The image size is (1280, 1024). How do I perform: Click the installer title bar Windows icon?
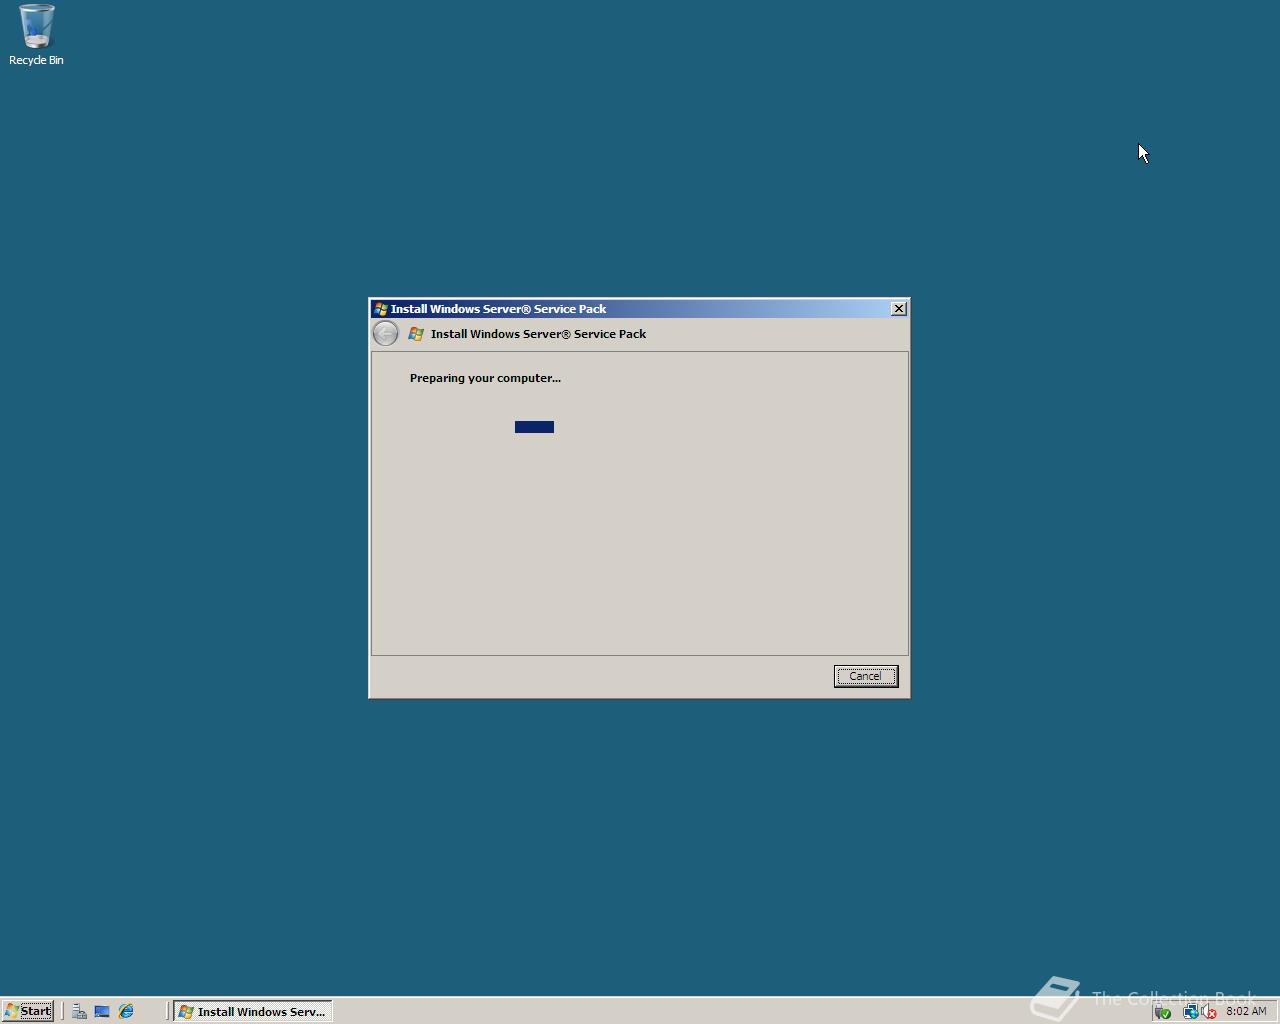[x=380, y=309]
